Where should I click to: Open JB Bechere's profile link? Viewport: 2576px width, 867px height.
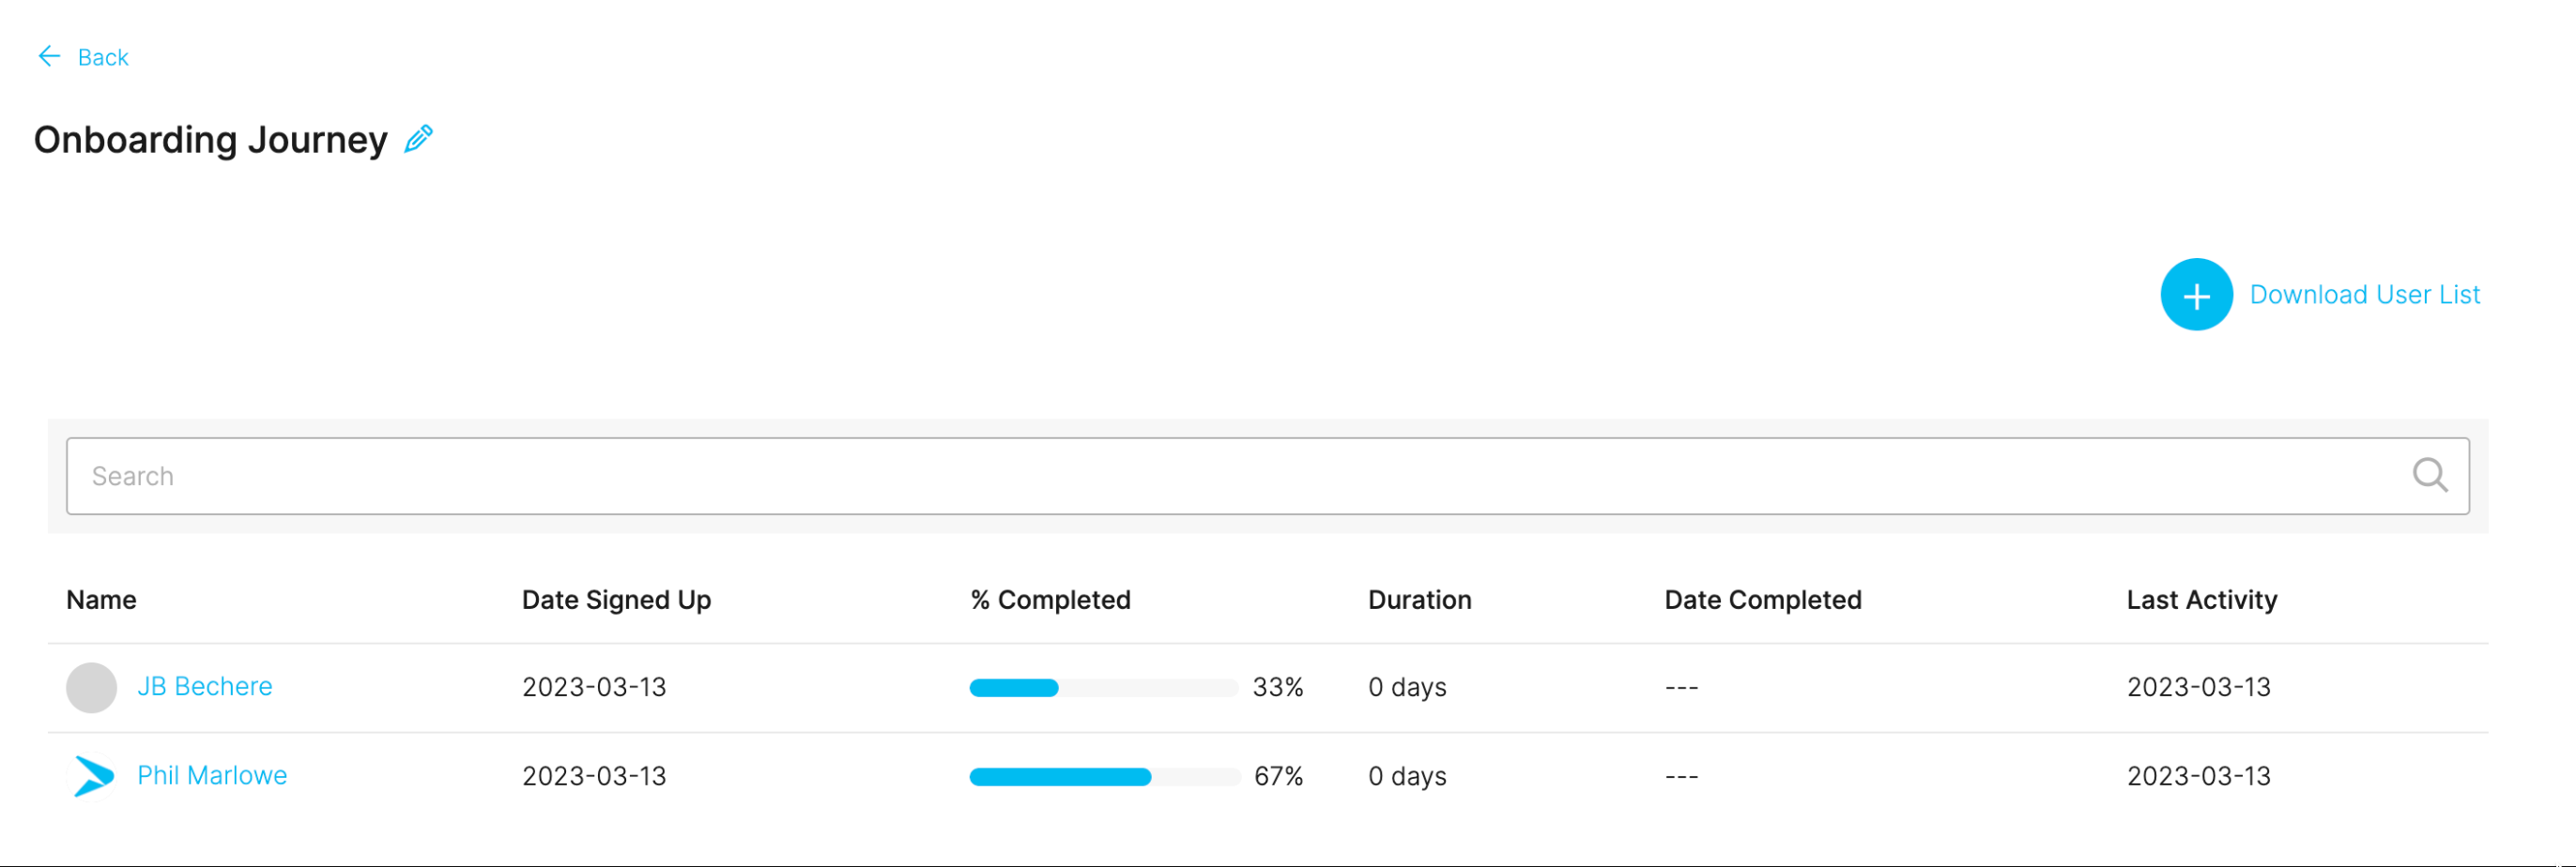(205, 687)
